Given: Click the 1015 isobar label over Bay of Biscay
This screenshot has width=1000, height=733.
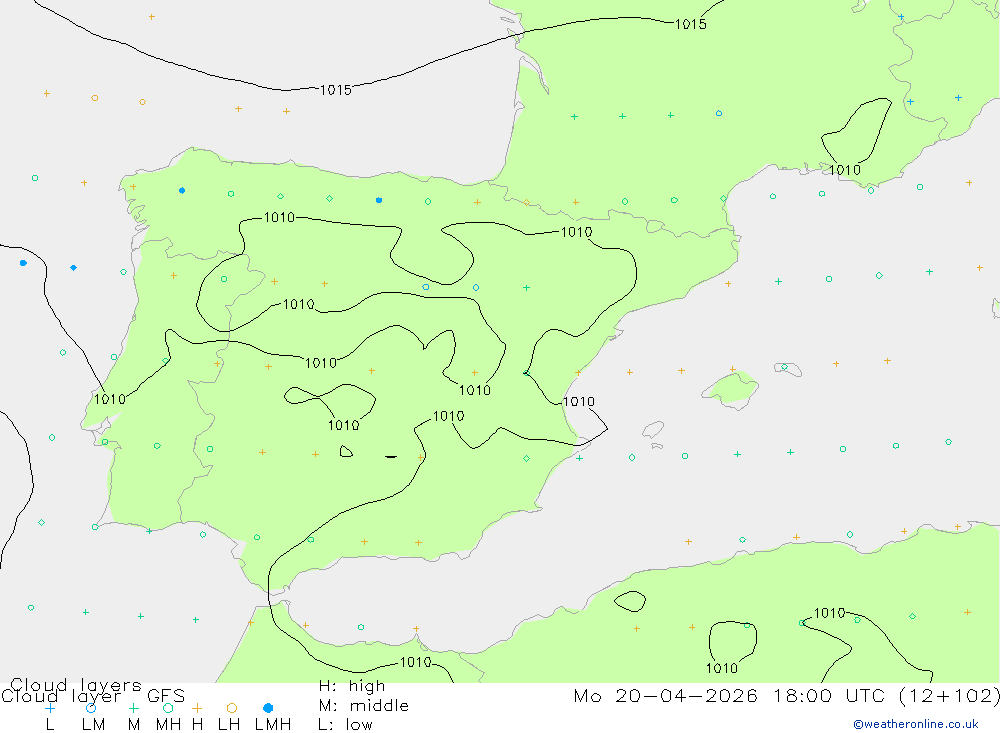Looking at the screenshot, I should point(335,90).
